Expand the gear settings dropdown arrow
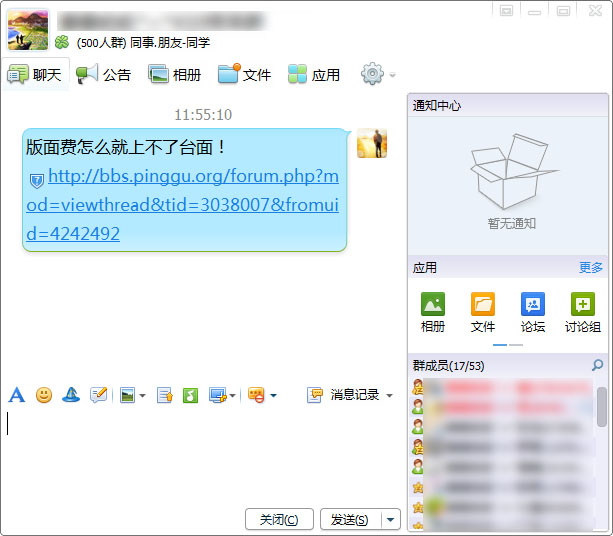613x536 pixels. 393,74
